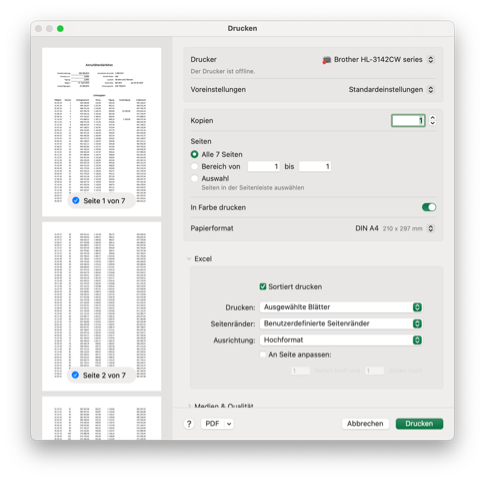Collapse the Excel section chevron
This screenshot has height=481, width=485.
[189, 259]
